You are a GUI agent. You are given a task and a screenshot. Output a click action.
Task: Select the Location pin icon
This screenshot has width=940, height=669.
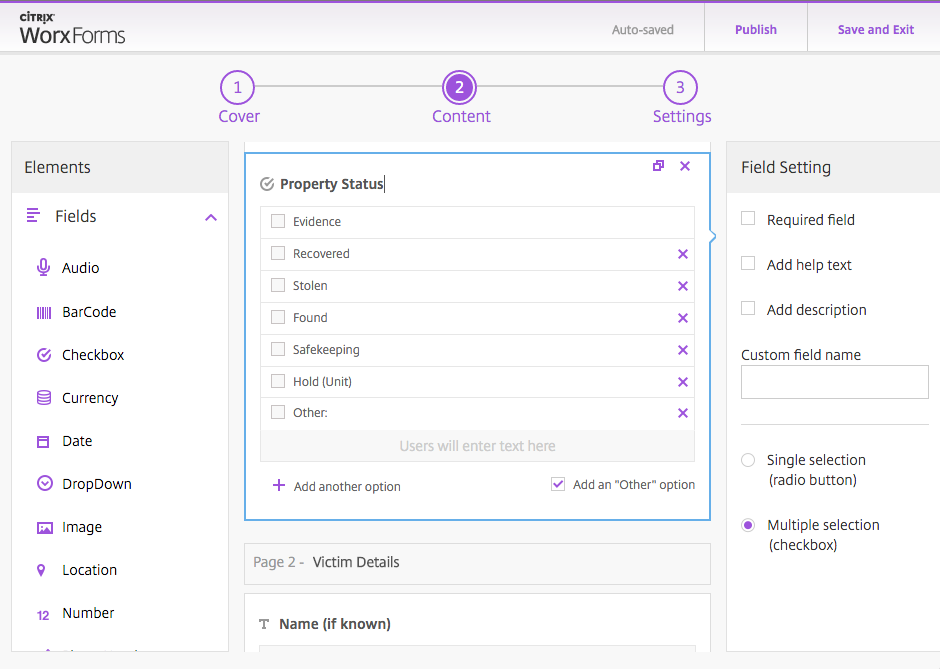coord(42,570)
